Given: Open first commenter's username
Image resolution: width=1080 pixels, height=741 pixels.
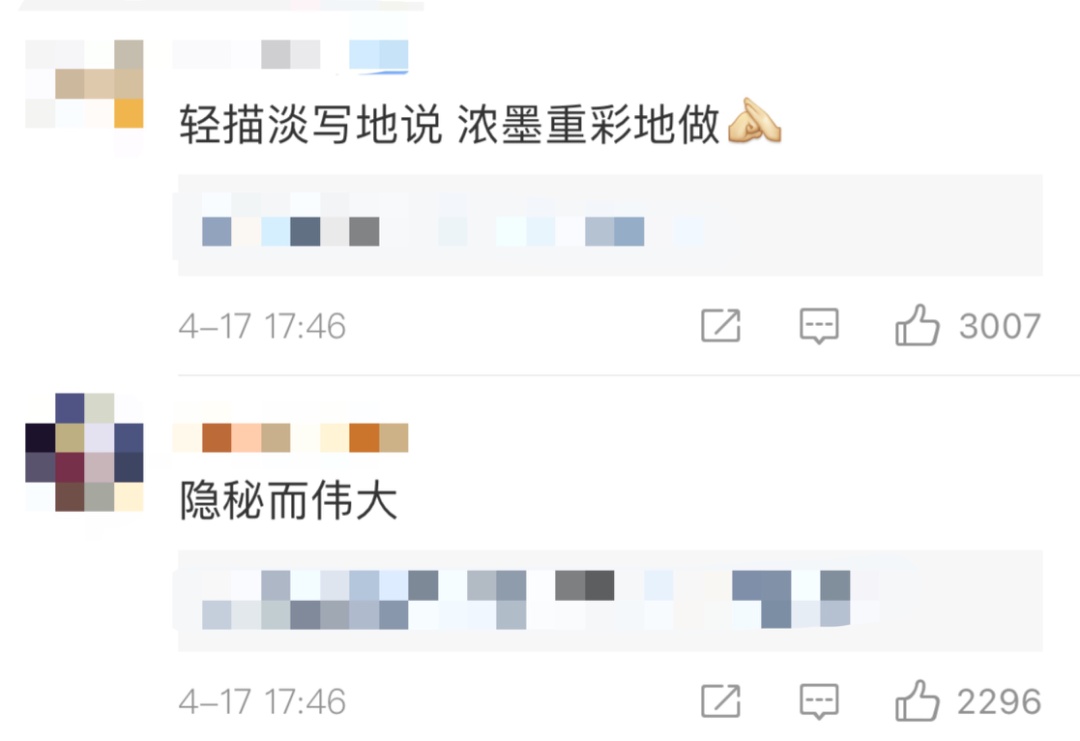Looking at the screenshot, I should [247, 54].
